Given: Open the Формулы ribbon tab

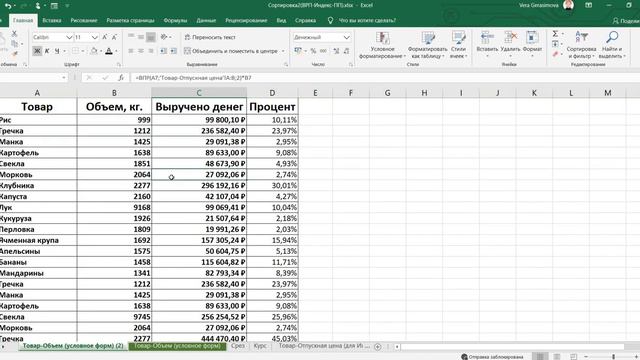Looking at the screenshot, I should pyautogui.click(x=175, y=20).
